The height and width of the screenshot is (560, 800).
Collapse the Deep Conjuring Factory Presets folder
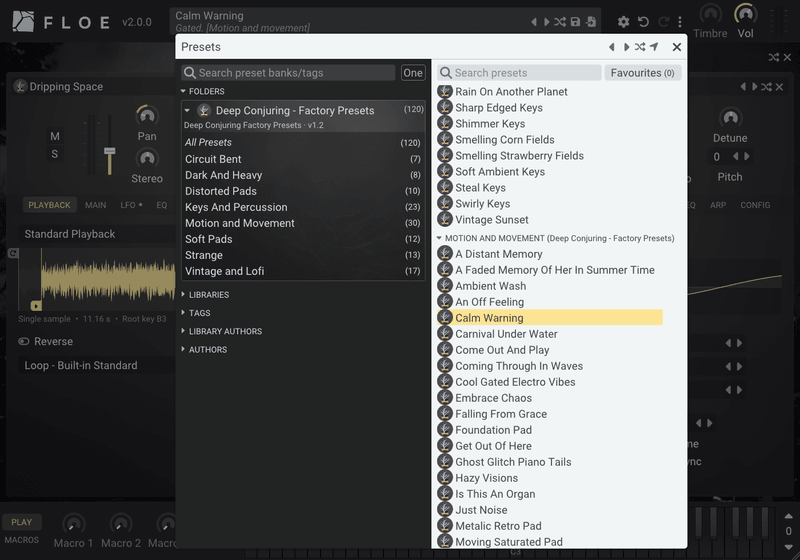[x=187, y=110]
